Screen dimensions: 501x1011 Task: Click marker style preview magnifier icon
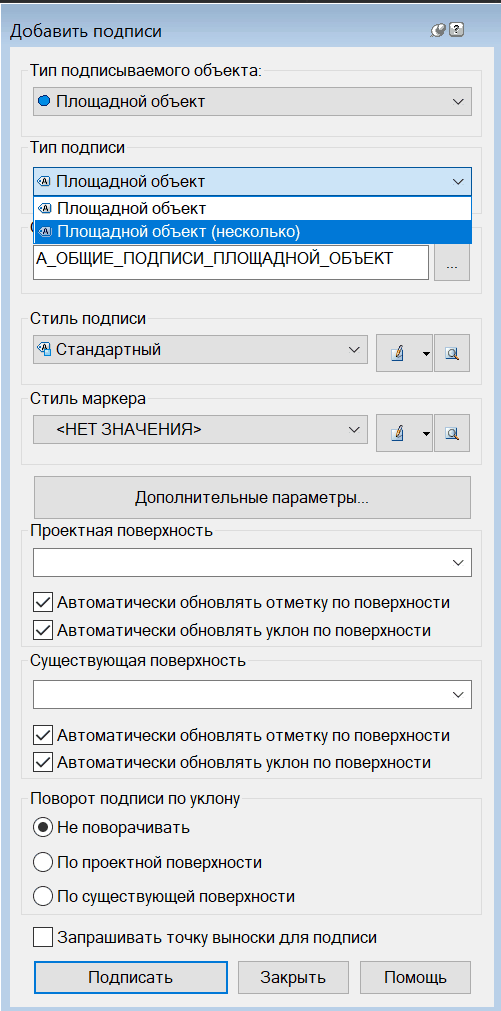click(x=452, y=433)
